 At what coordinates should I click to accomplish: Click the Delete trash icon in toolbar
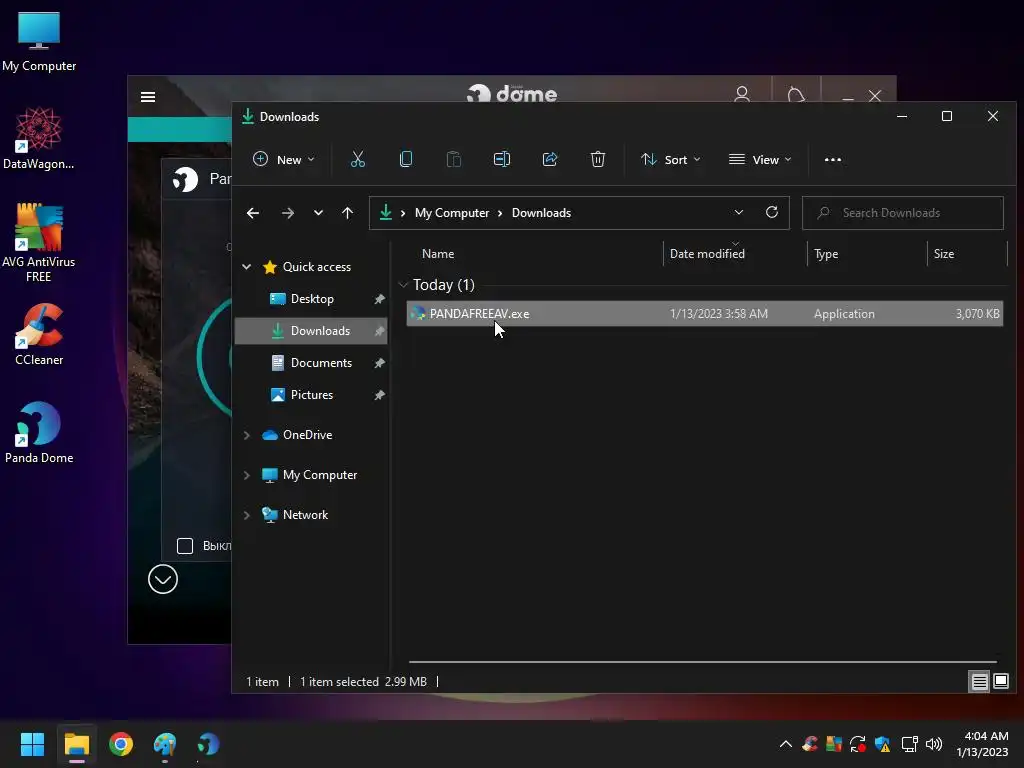pyautogui.click(x=598, y=159)
